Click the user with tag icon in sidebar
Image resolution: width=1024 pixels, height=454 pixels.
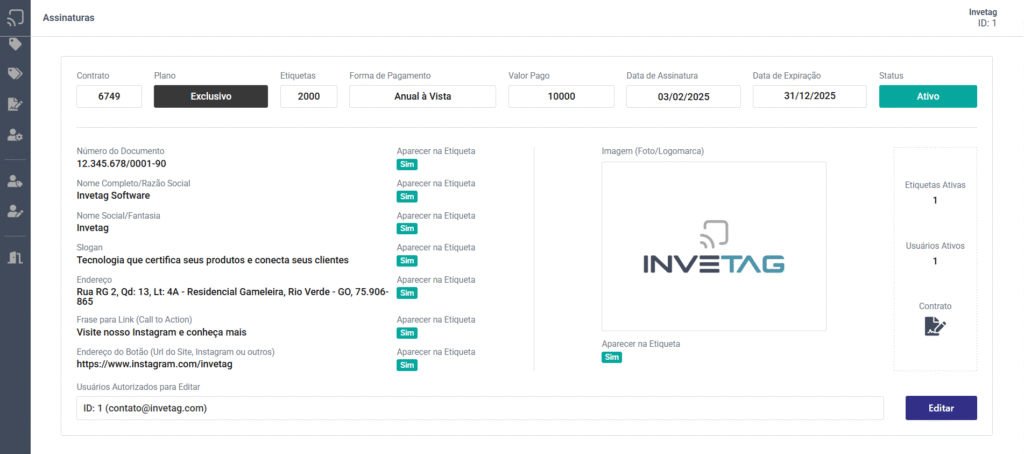[15, 181]
